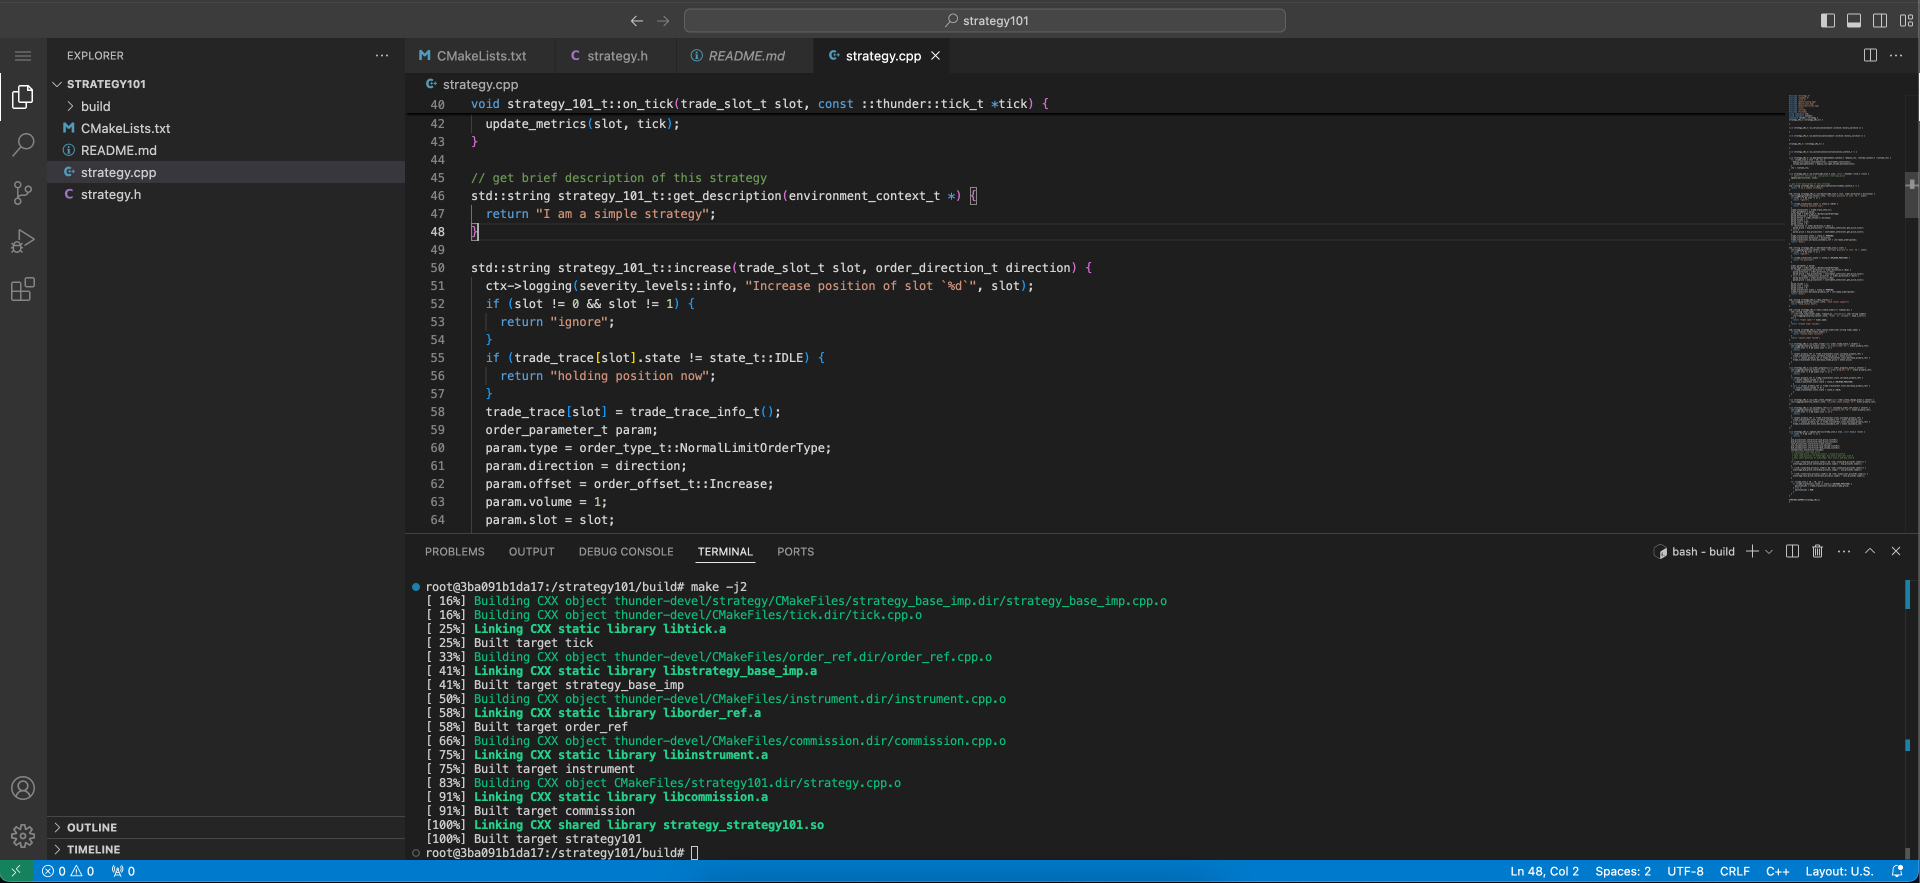Click Ln 48, Col 2 cursor position
Viewport: 1920px width, 883px height.
point(1544,871)
